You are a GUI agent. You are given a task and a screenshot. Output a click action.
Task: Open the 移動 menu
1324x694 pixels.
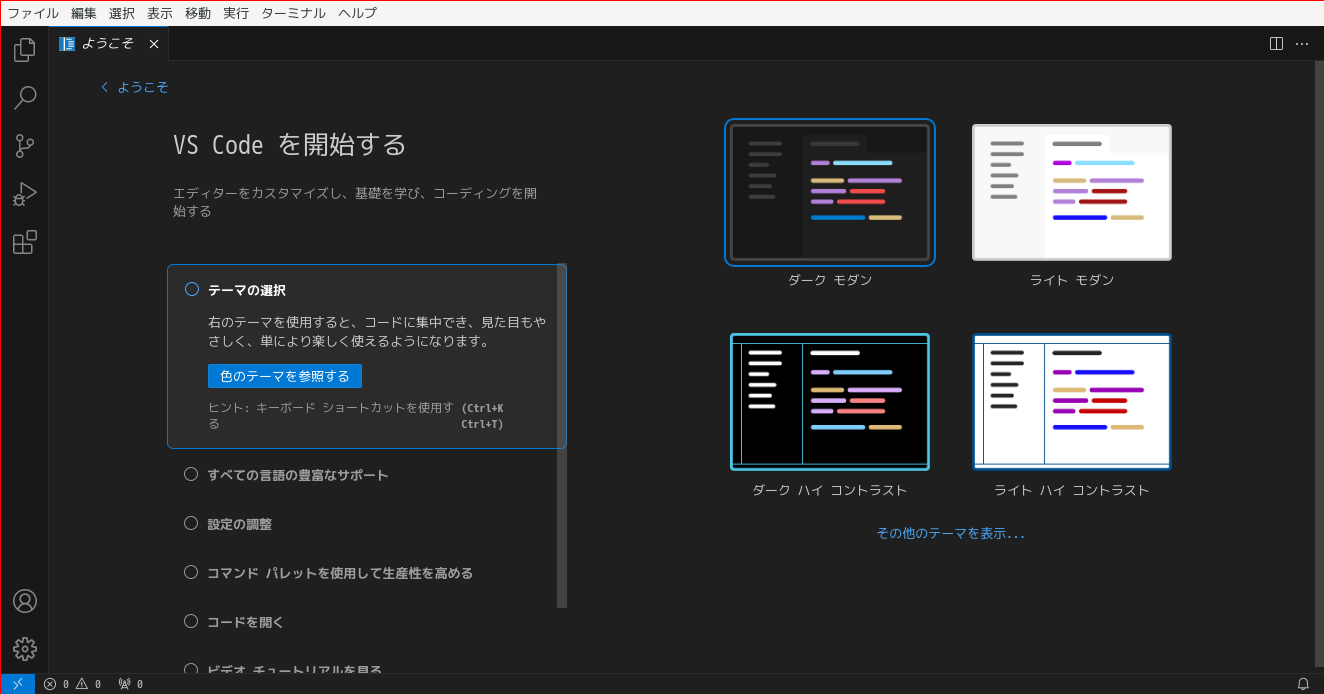click(x=198, y=13)
